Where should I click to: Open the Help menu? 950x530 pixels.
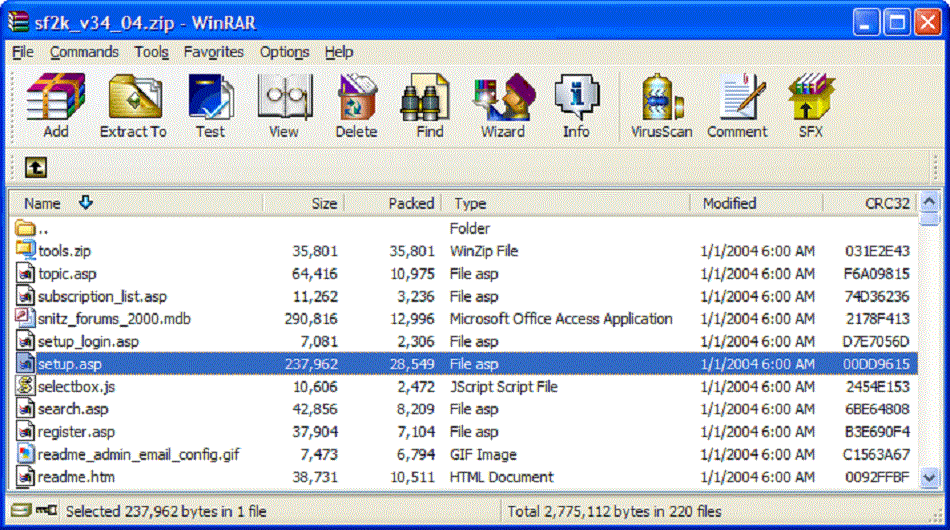coord(339,52)
